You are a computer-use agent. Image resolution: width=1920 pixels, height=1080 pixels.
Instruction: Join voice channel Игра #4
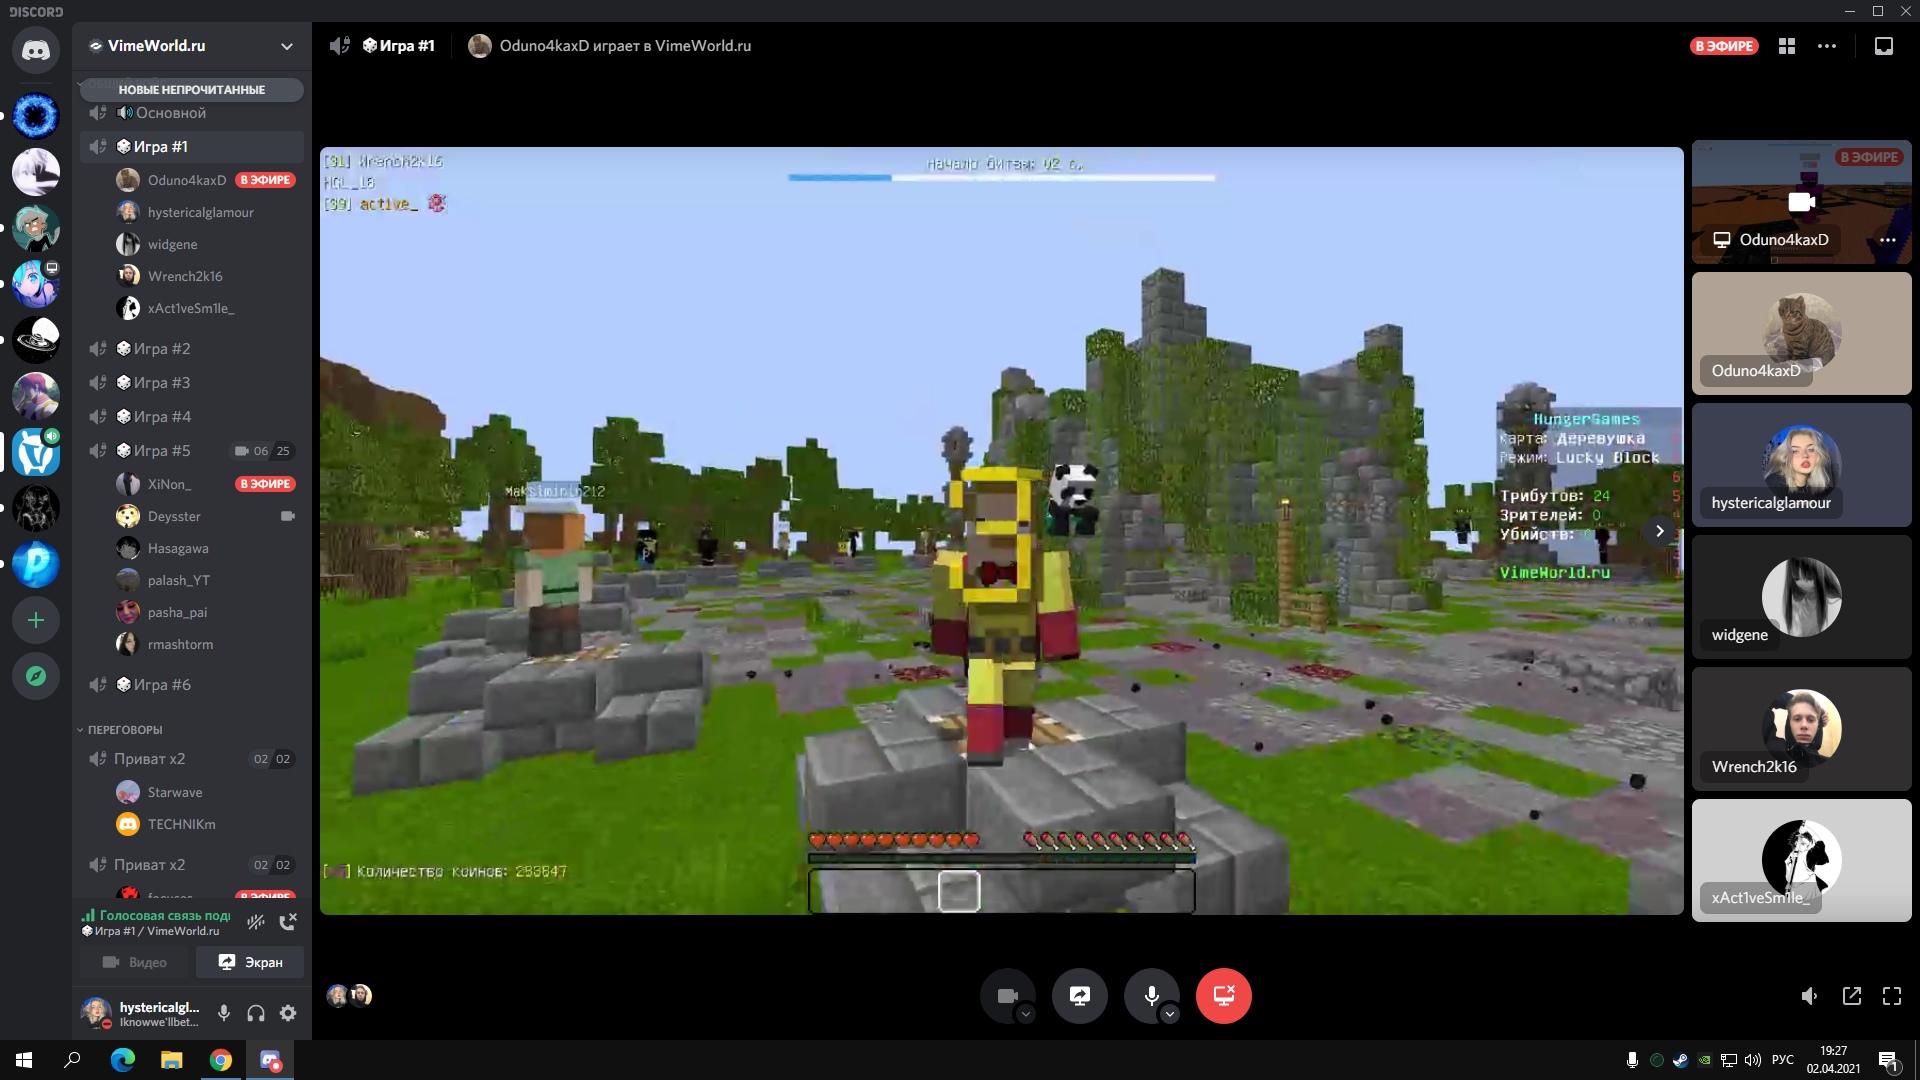pyautogui.click(x=192, y=417)
